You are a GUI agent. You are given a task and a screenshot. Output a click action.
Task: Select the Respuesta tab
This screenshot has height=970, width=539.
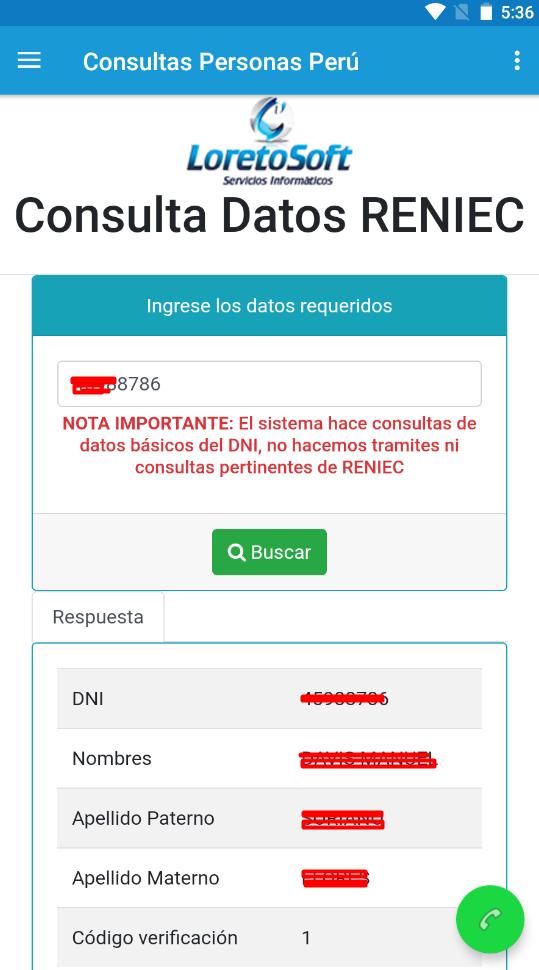point(98,617)
